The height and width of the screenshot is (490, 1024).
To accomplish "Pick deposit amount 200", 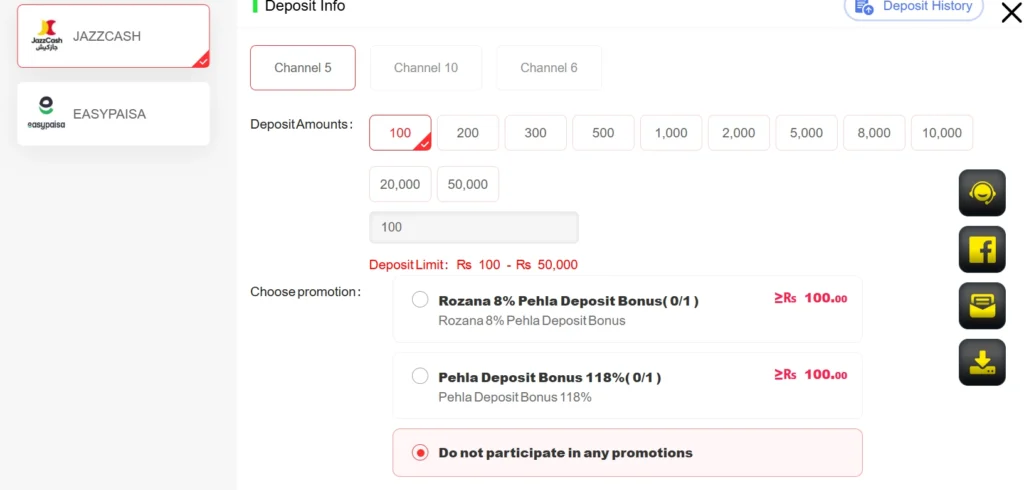I will pos(468,133).
